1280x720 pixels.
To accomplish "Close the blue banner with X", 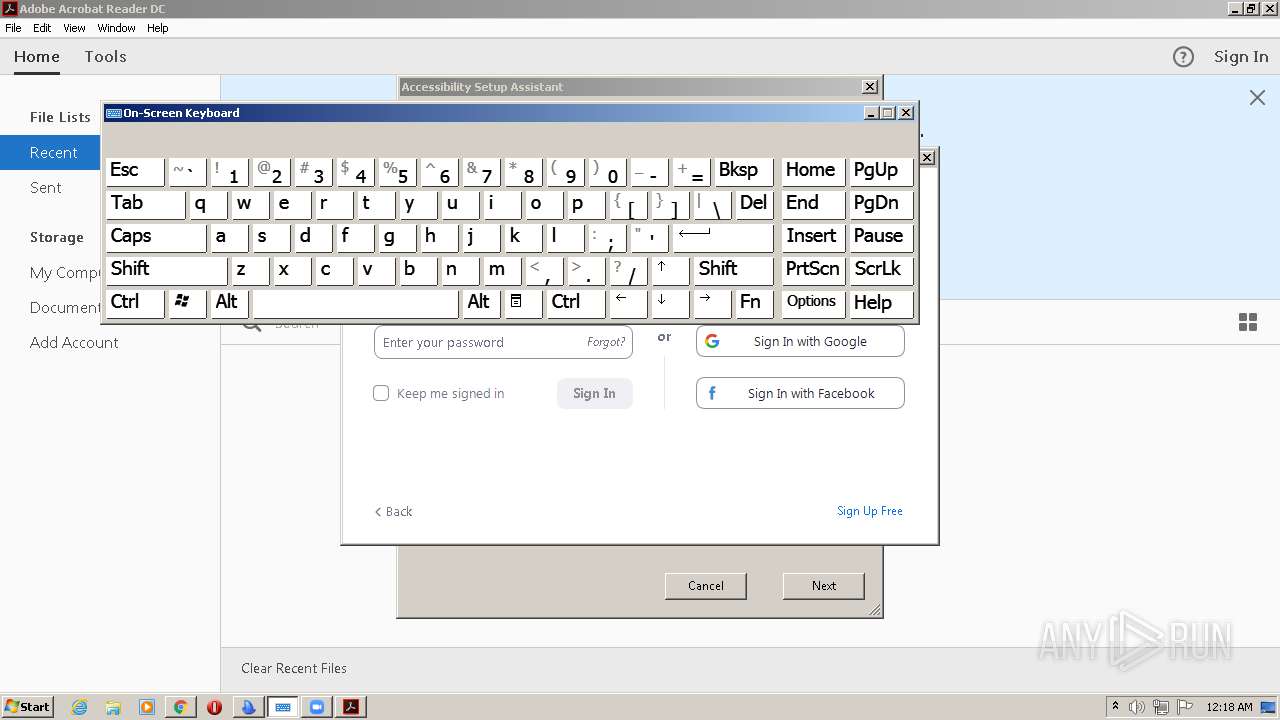I will [1257, 97].
